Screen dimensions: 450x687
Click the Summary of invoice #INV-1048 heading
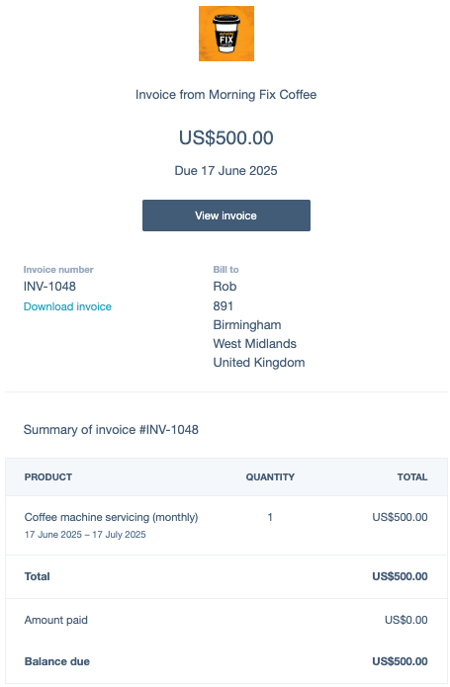(x=111, y=430)
